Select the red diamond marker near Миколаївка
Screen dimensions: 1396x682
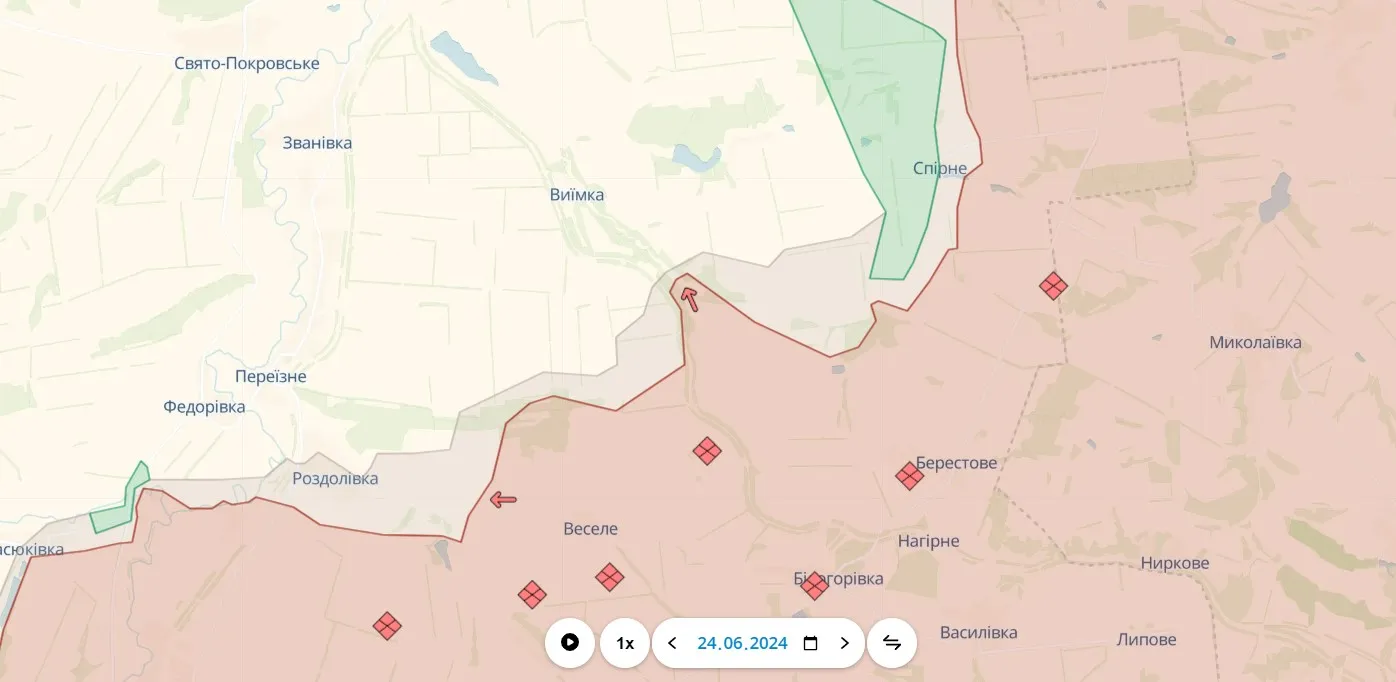pyautogui.click(x=1052, y=286)
